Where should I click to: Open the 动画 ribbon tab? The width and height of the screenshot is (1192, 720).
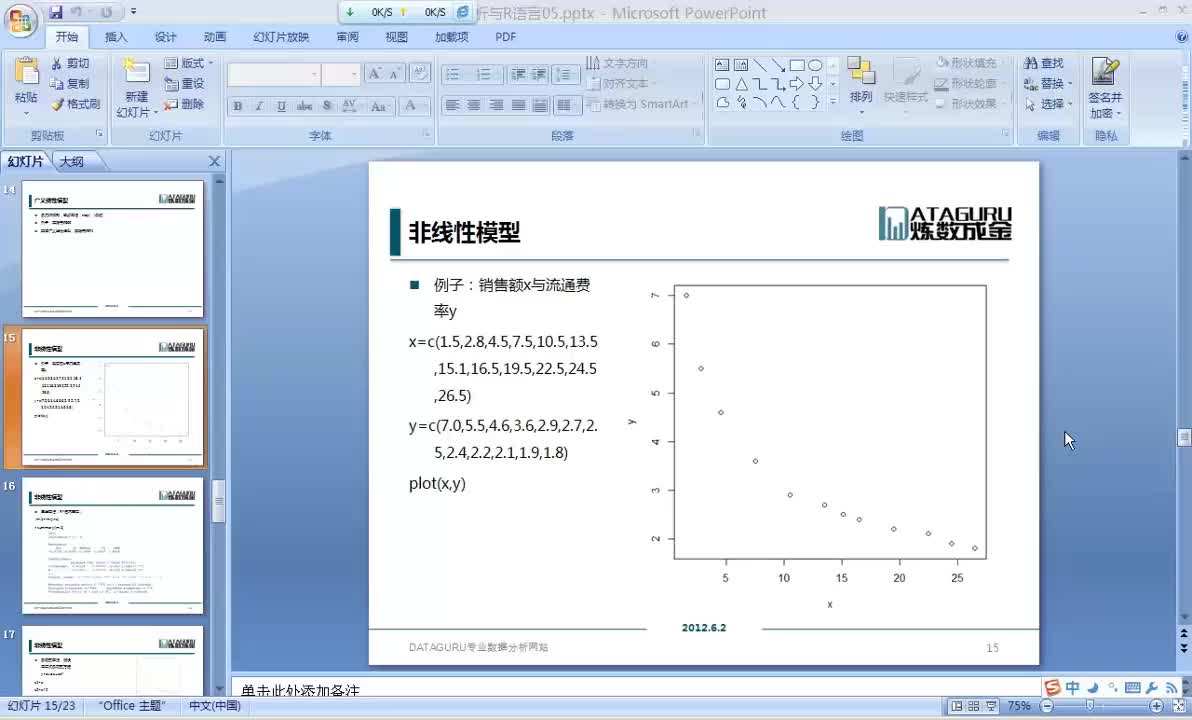point(214,36)
